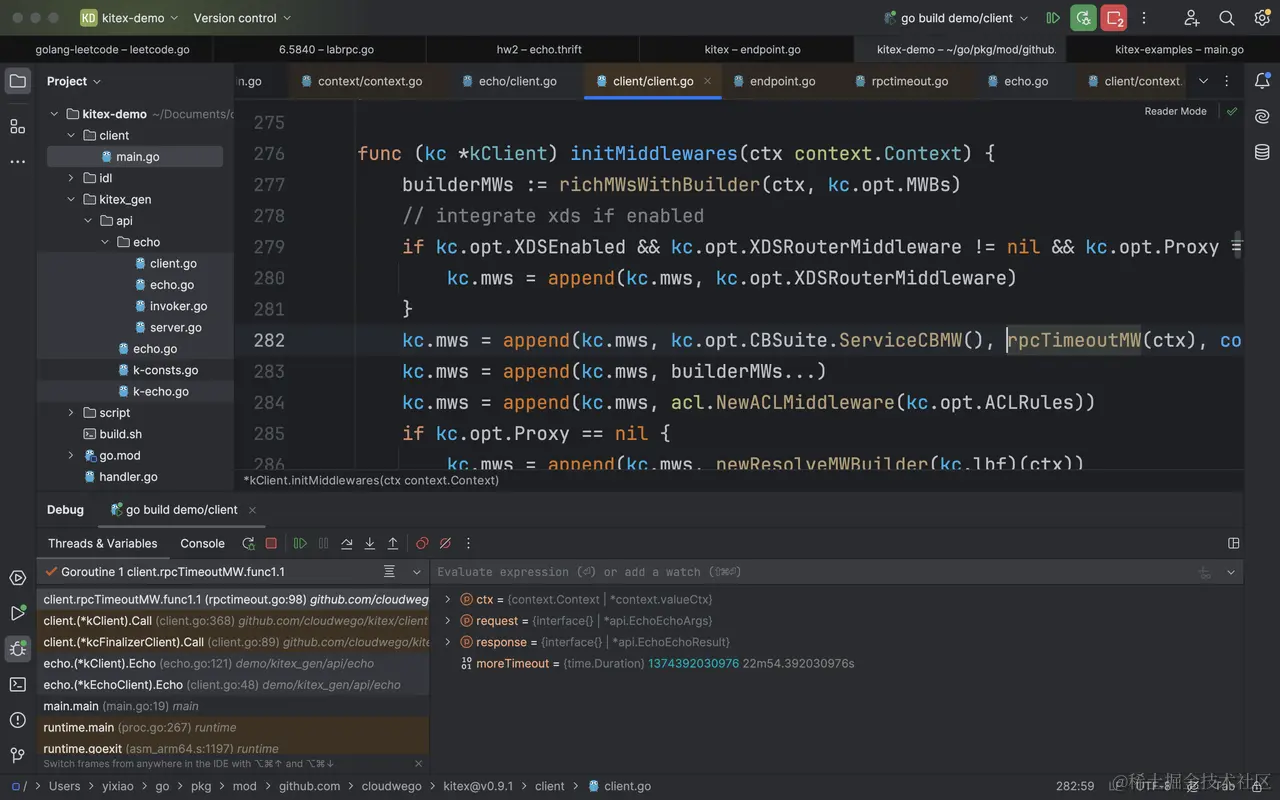
Task: Open the go build demo/client run configuration dropdown
Action: (956, 18)
